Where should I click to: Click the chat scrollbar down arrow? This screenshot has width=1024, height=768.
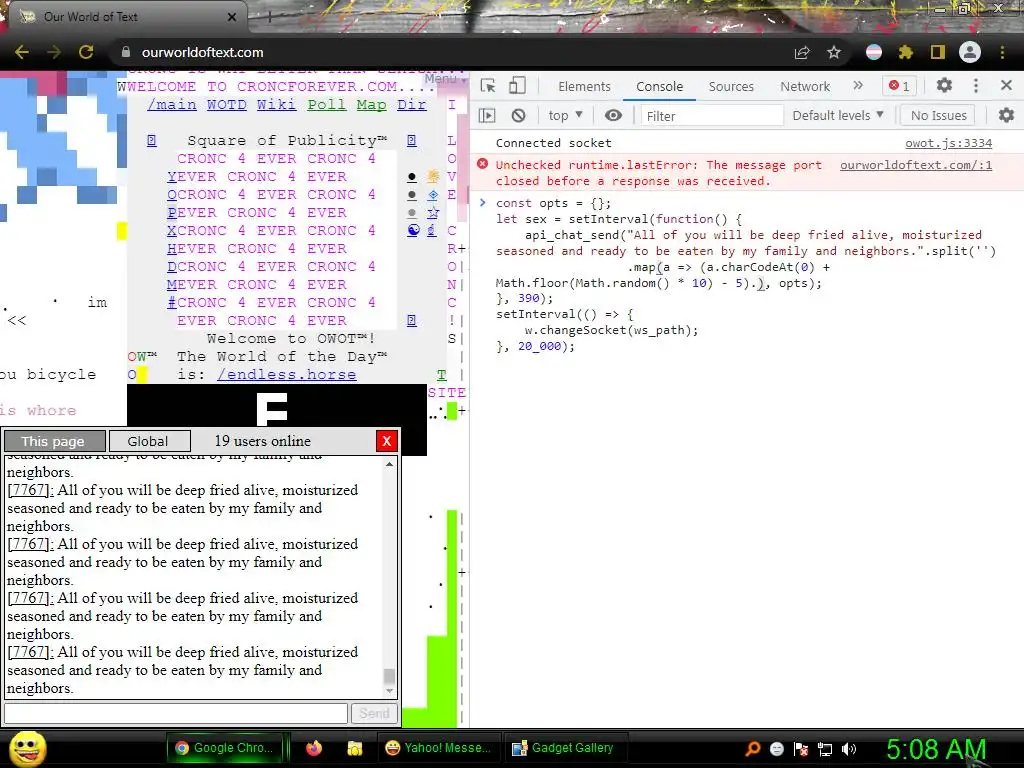(x=389, y=691)
